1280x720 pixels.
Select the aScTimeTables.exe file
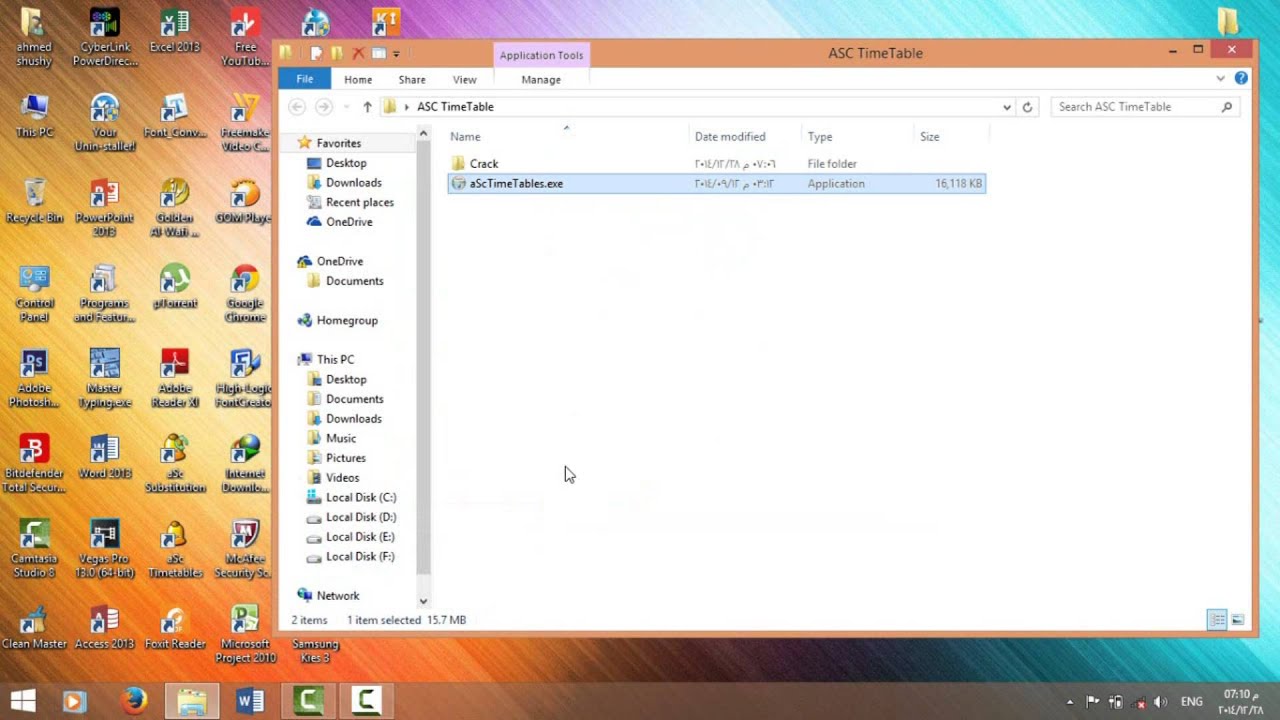point(716,183)
